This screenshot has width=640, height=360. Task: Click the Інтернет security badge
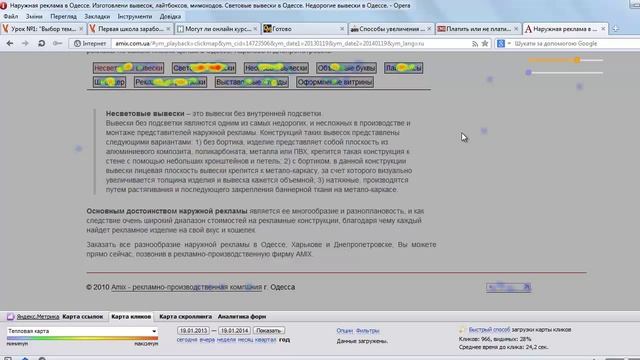pos(90,43)
